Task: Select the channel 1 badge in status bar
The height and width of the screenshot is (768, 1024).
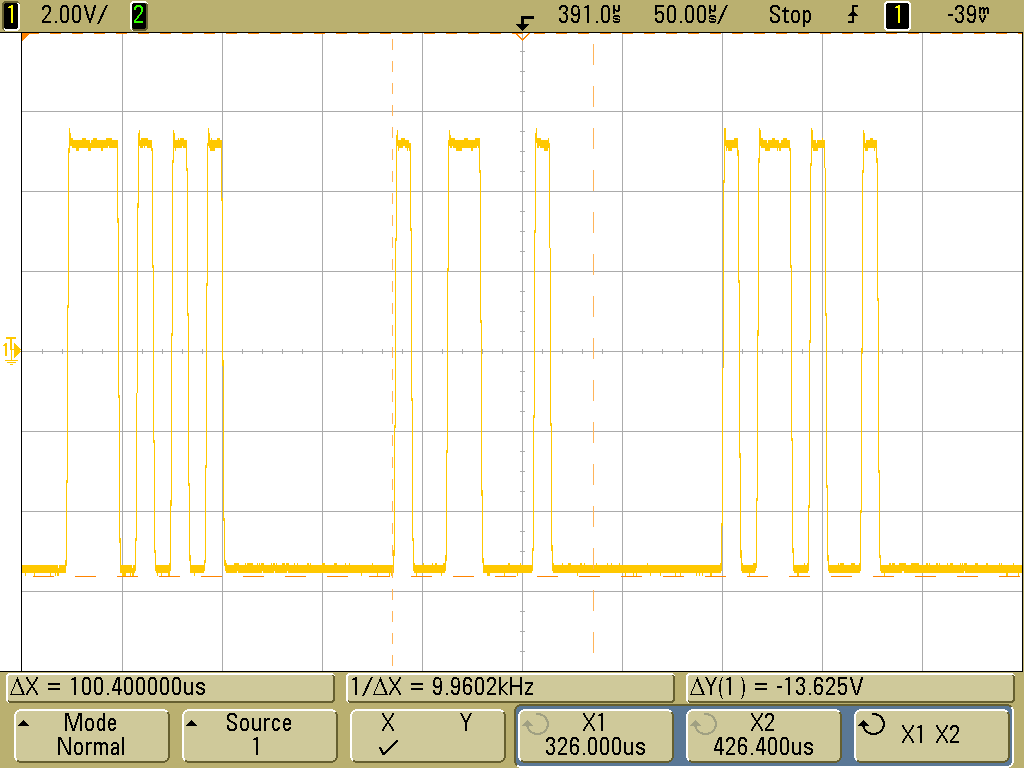Action: 10,14
